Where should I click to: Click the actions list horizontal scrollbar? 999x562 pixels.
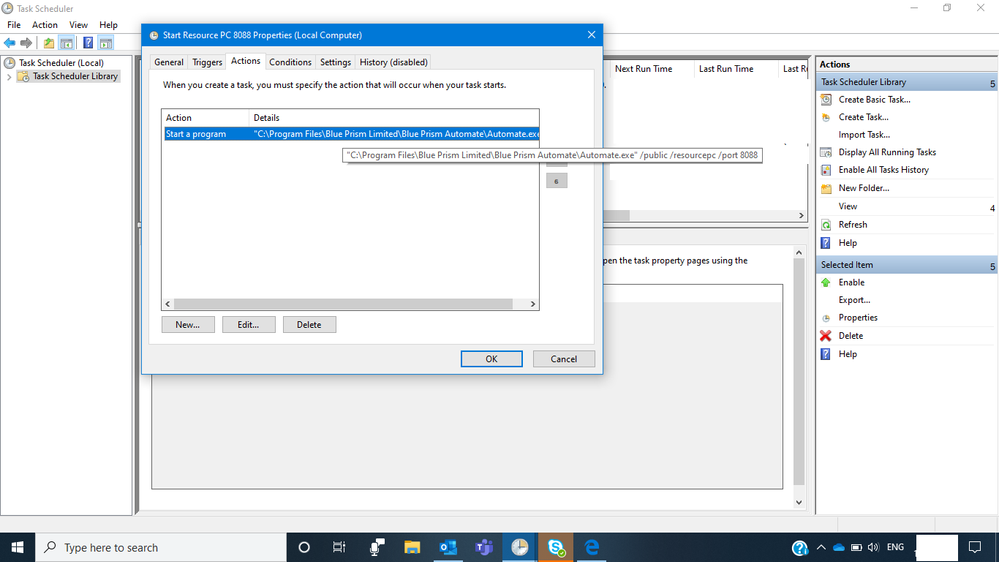coord(343,304)
